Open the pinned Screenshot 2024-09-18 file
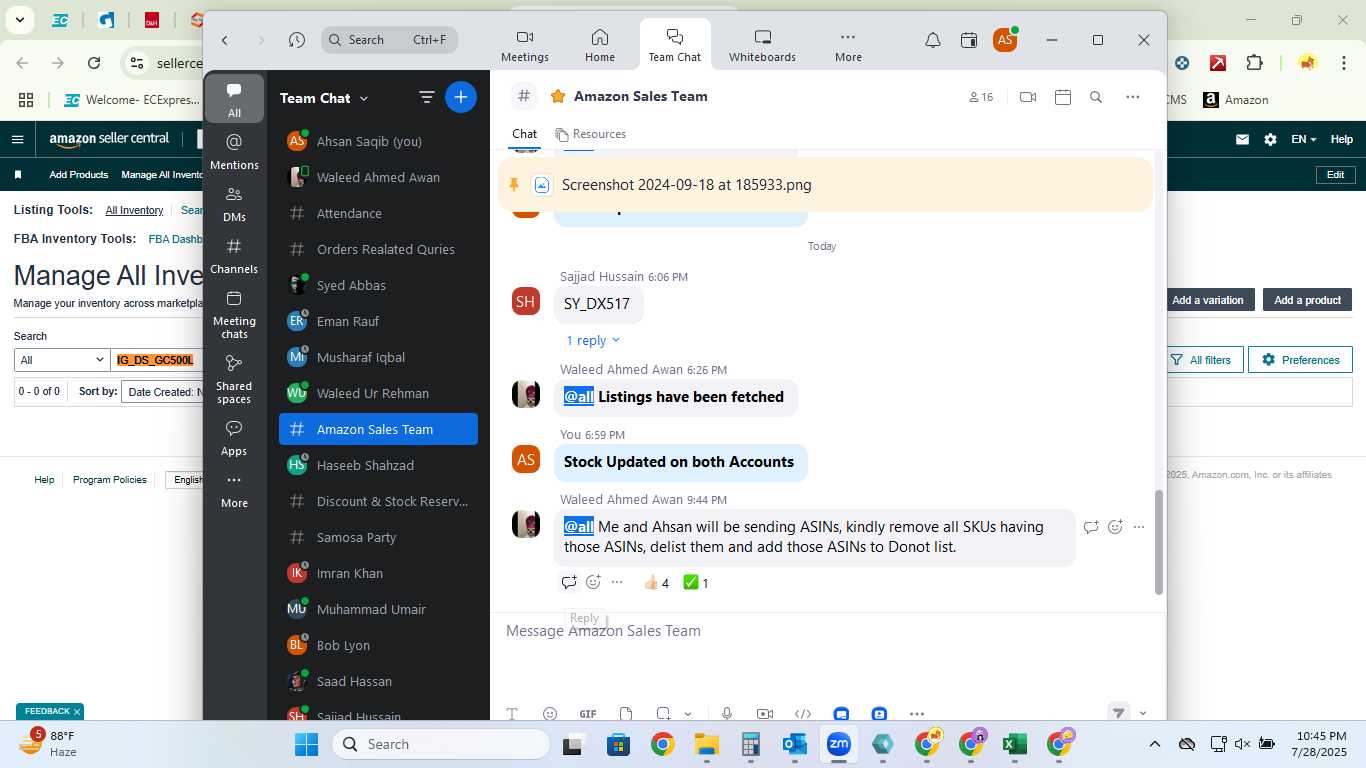 click(686, 185)
